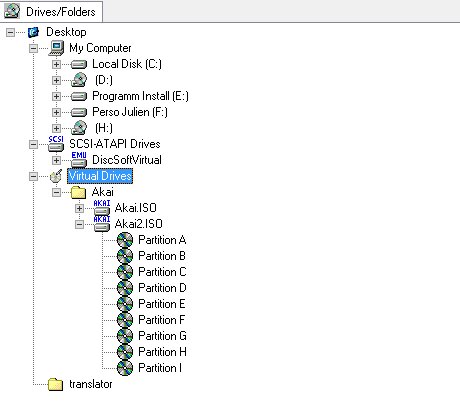Screen dimensions: 460x409
Task: Click the SCSI-ATAPI Drives icon
Action: [56, 144]
